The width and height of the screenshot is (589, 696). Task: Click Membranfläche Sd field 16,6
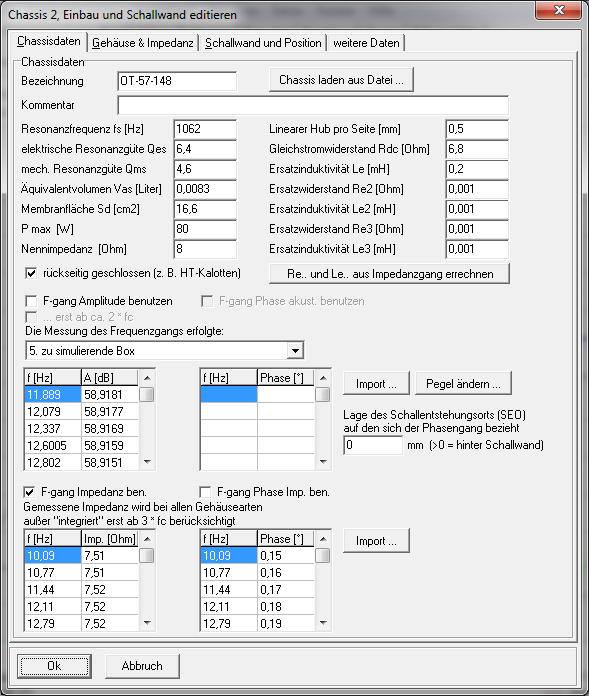pyautogui.click(x=205, y=209)
